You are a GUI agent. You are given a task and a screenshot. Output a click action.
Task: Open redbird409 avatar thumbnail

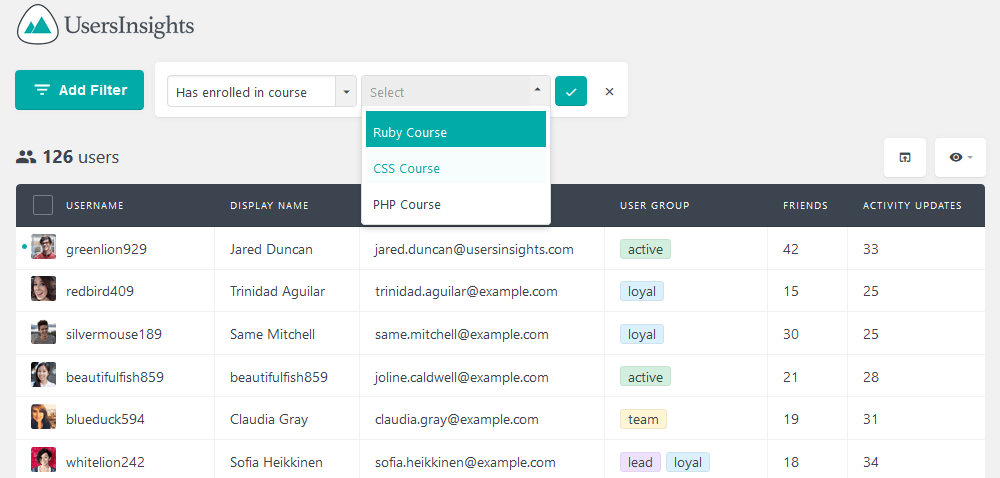tap(43, 289)
